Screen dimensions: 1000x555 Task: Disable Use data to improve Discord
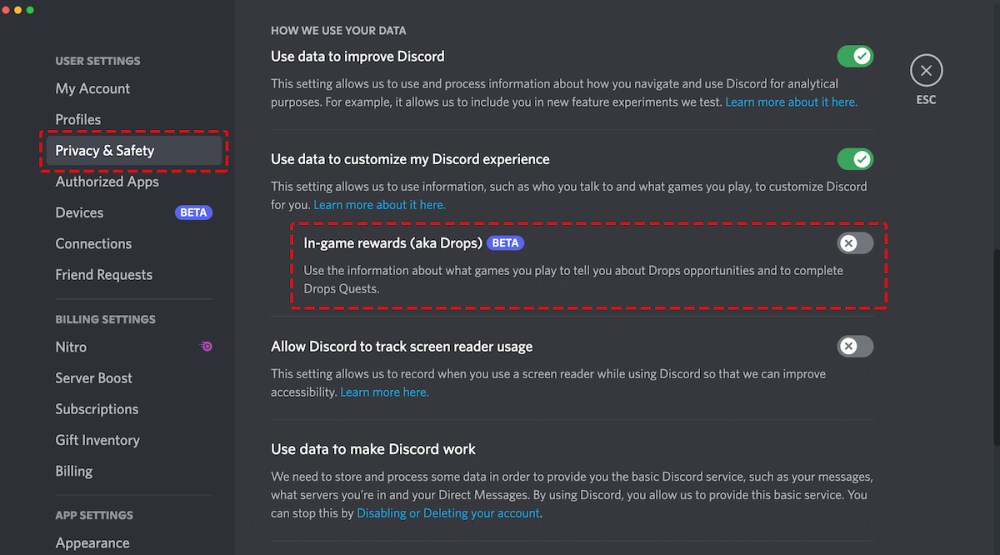855,56
